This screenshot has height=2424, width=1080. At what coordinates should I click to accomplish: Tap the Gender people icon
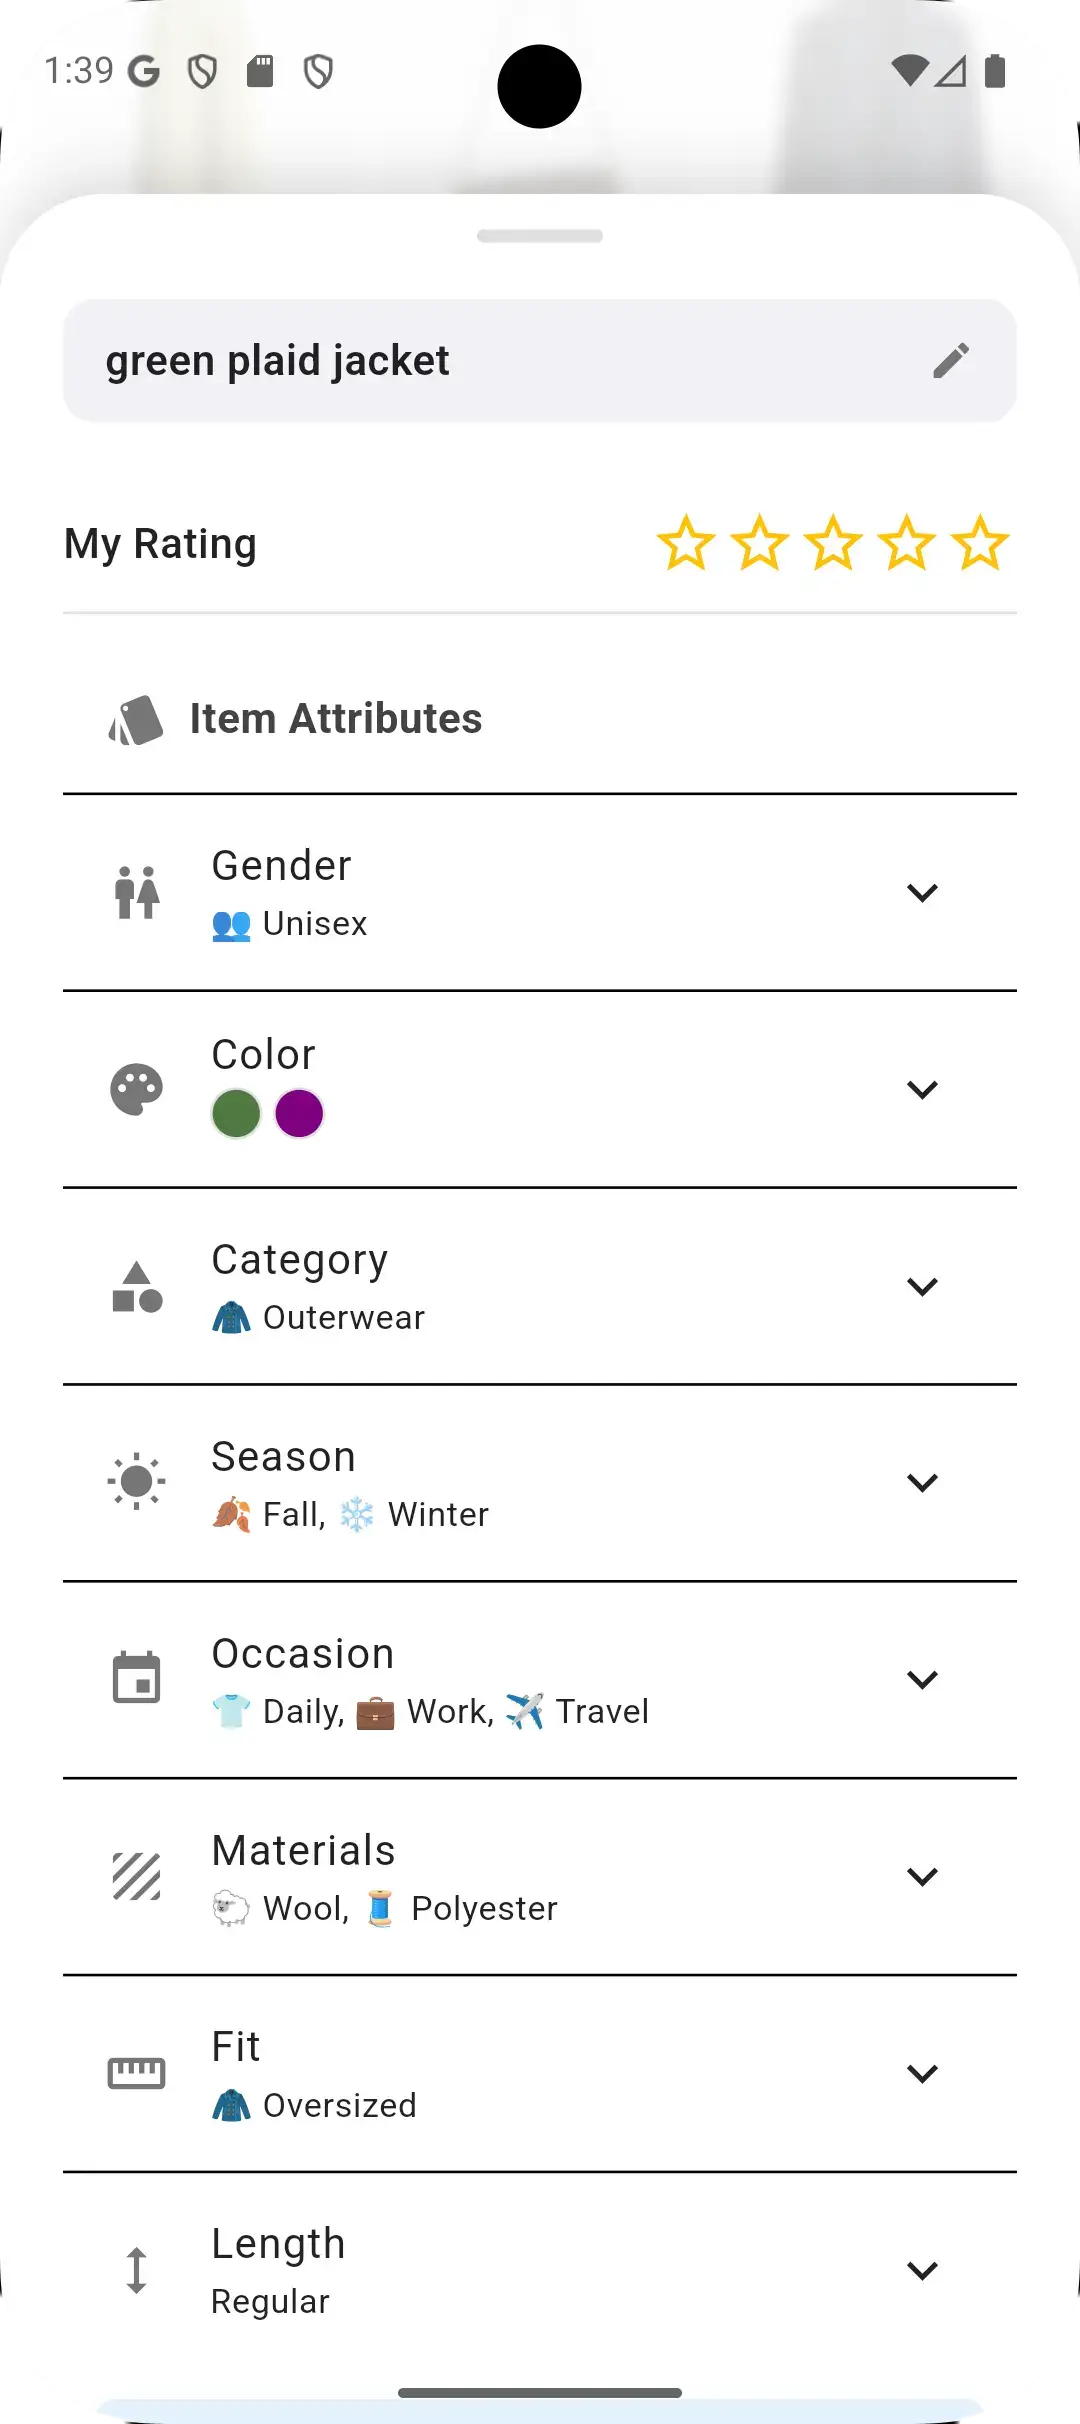point(137,892)
